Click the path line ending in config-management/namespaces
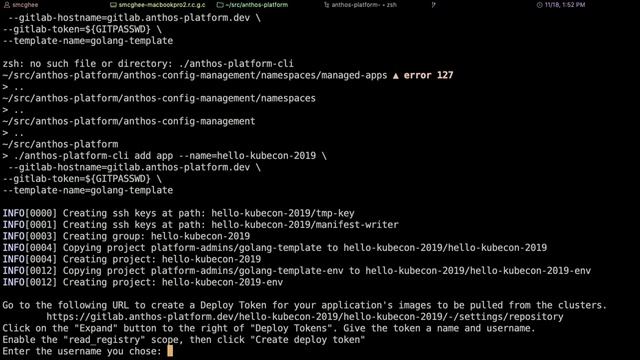Screen dimensions: 640x360 click(x=159, y=98)
